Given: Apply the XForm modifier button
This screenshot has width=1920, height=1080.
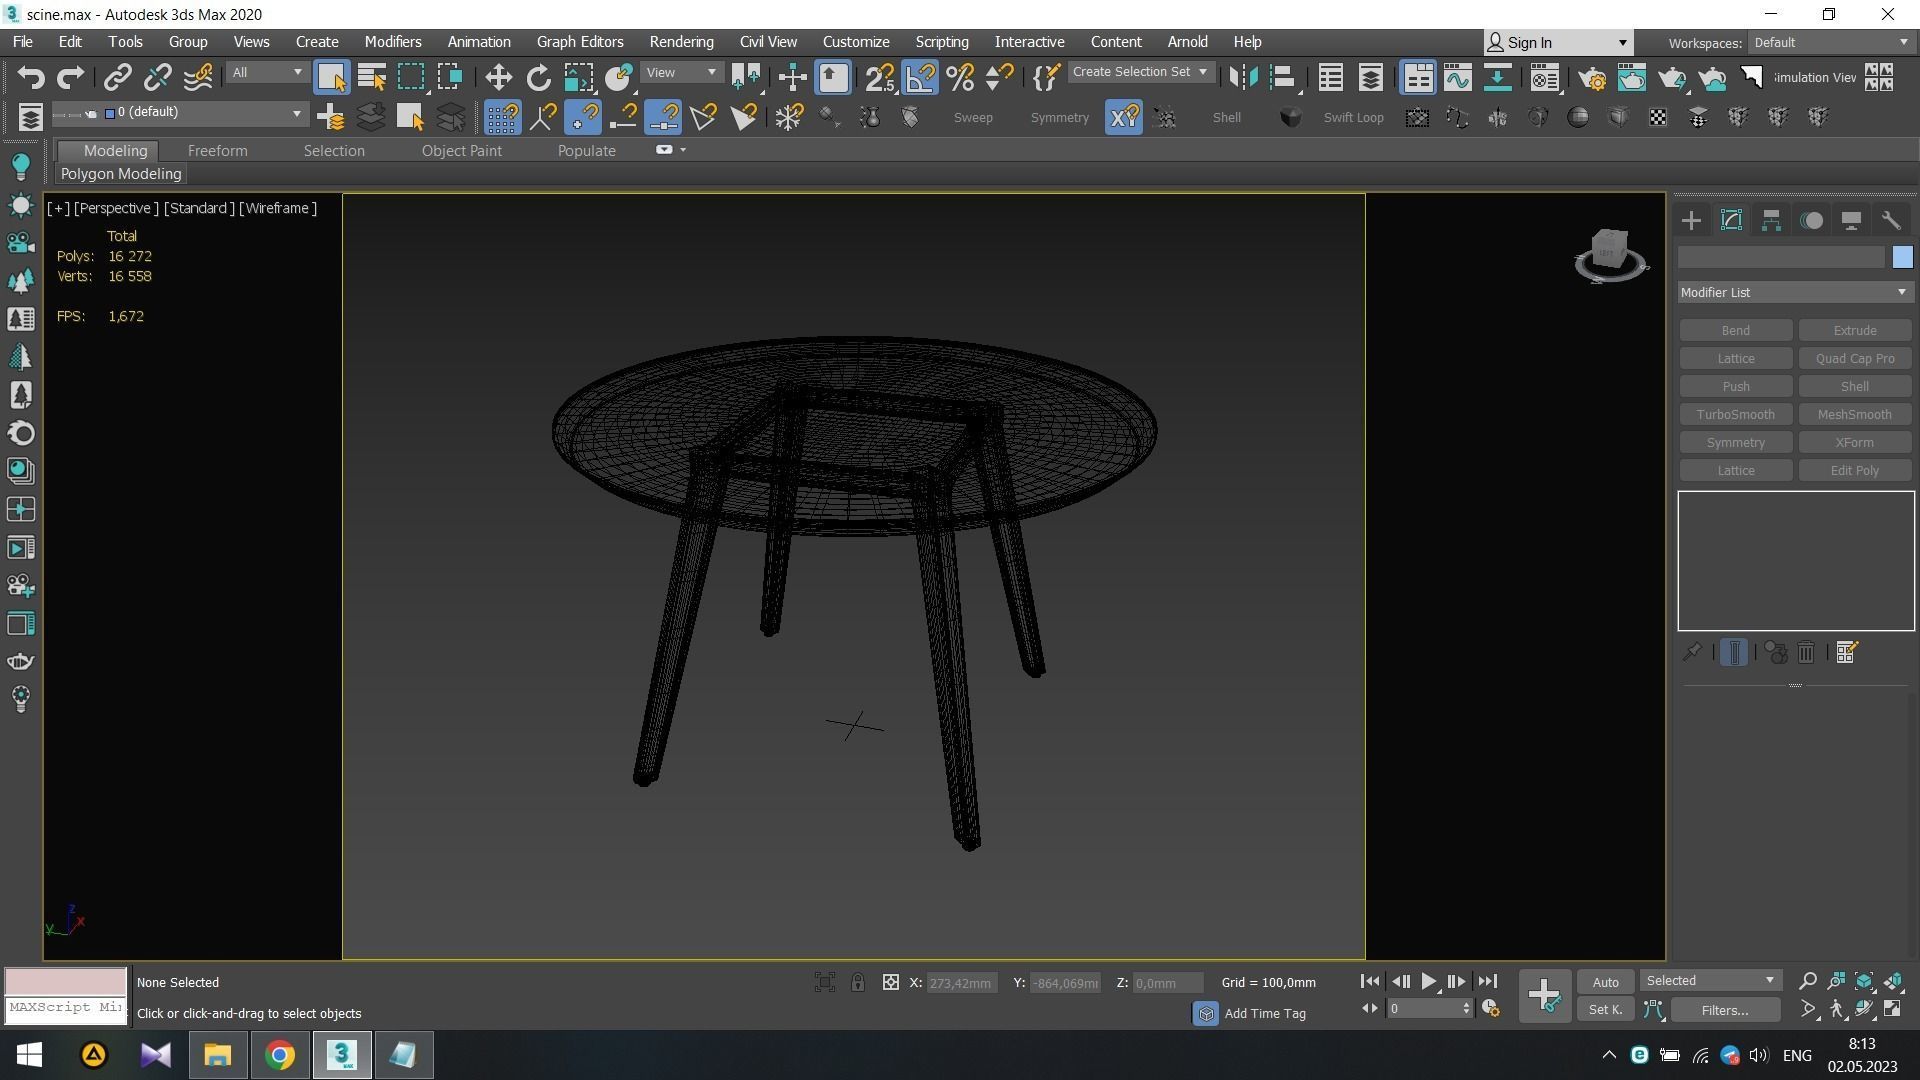Looking at the screenshot, I should click(1855, 443).
